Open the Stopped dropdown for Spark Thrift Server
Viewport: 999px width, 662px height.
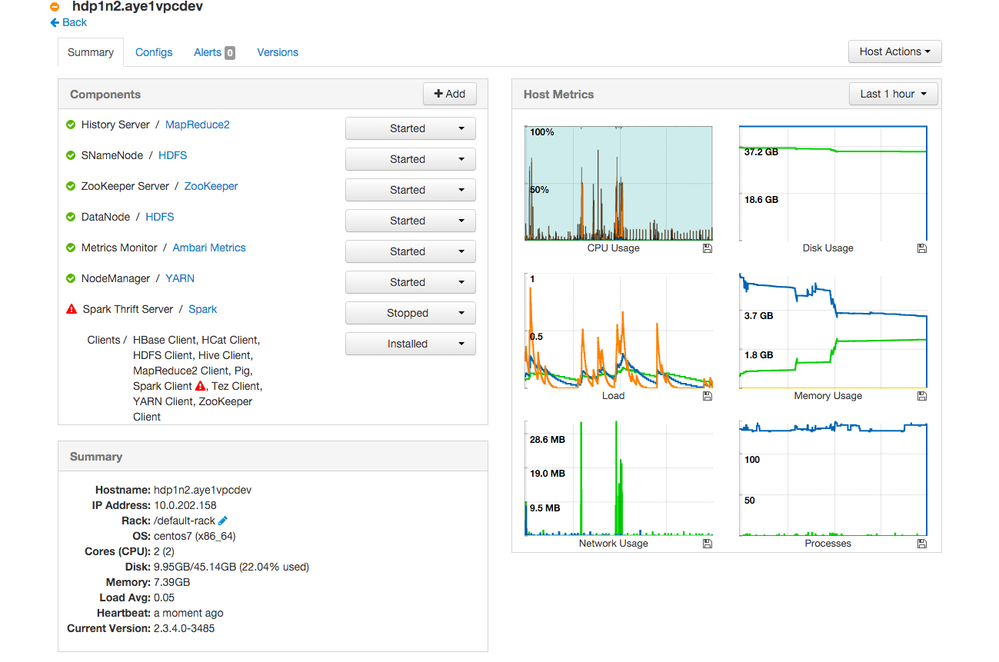410,313
